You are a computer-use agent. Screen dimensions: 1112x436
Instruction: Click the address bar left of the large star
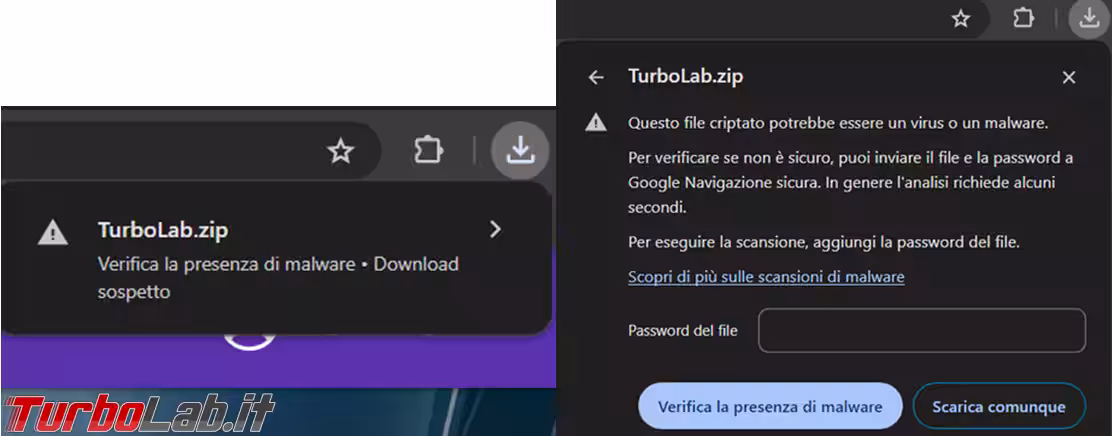(x=150, y=151)
